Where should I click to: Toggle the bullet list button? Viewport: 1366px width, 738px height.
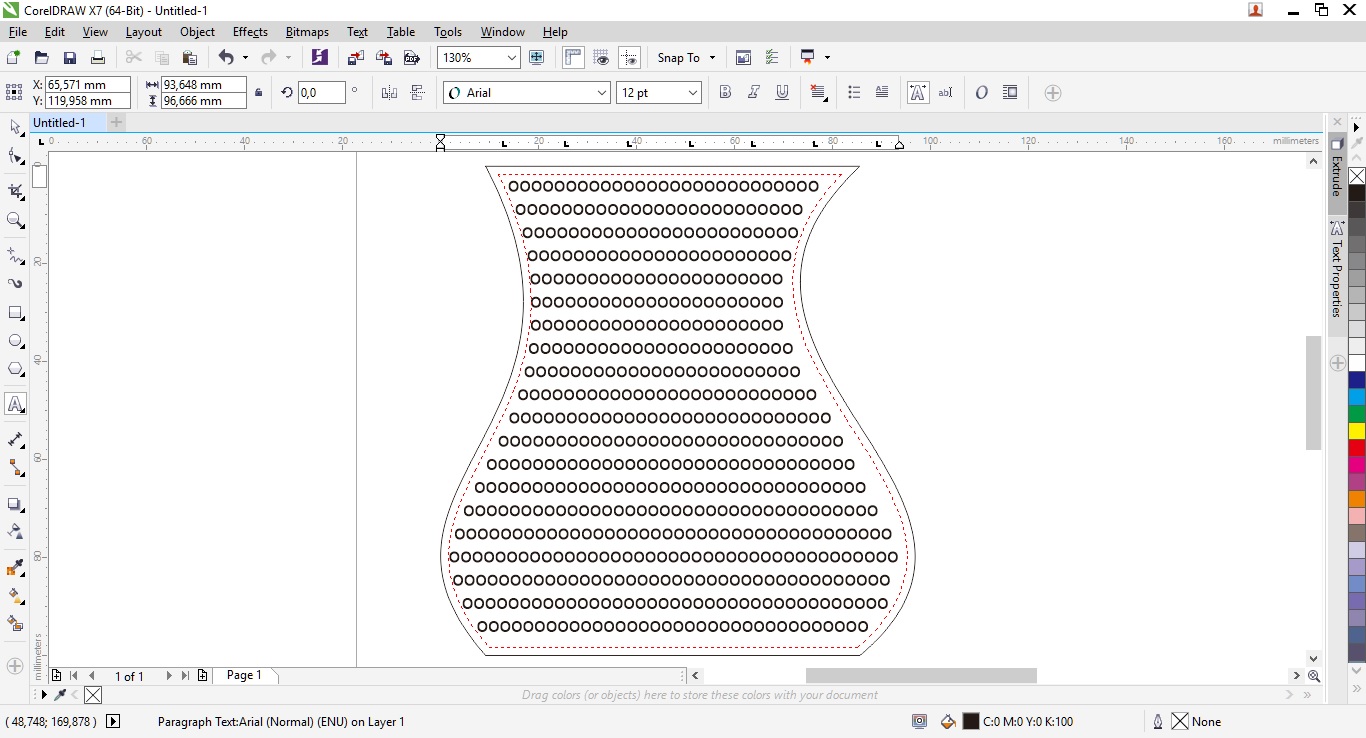pos(854,93)
